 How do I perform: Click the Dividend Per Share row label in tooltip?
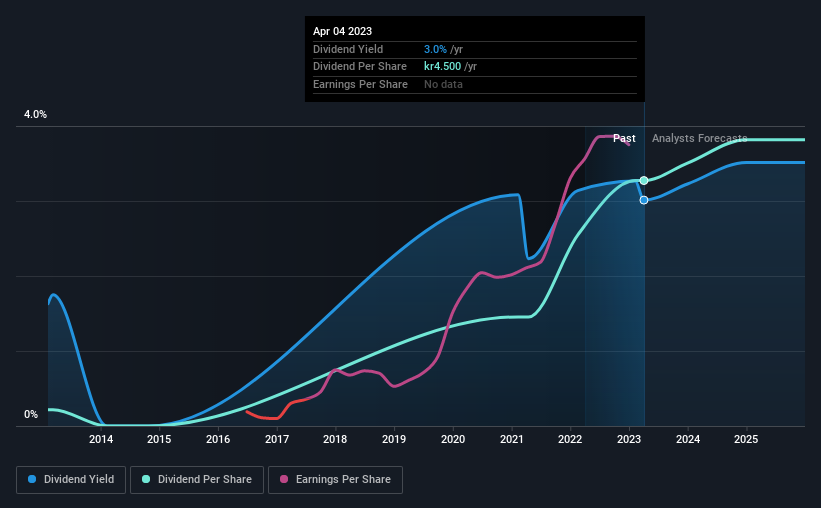360,67
